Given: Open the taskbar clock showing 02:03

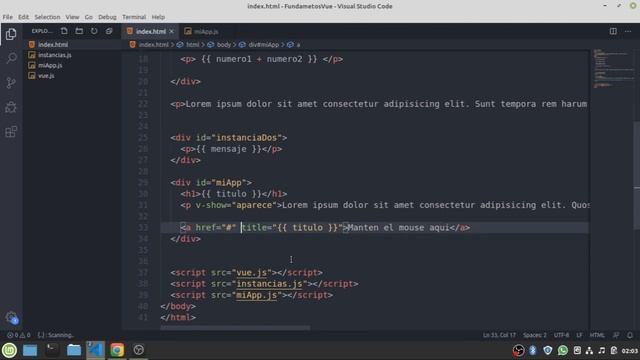Looking at the screenshot, I should (629, 351).
